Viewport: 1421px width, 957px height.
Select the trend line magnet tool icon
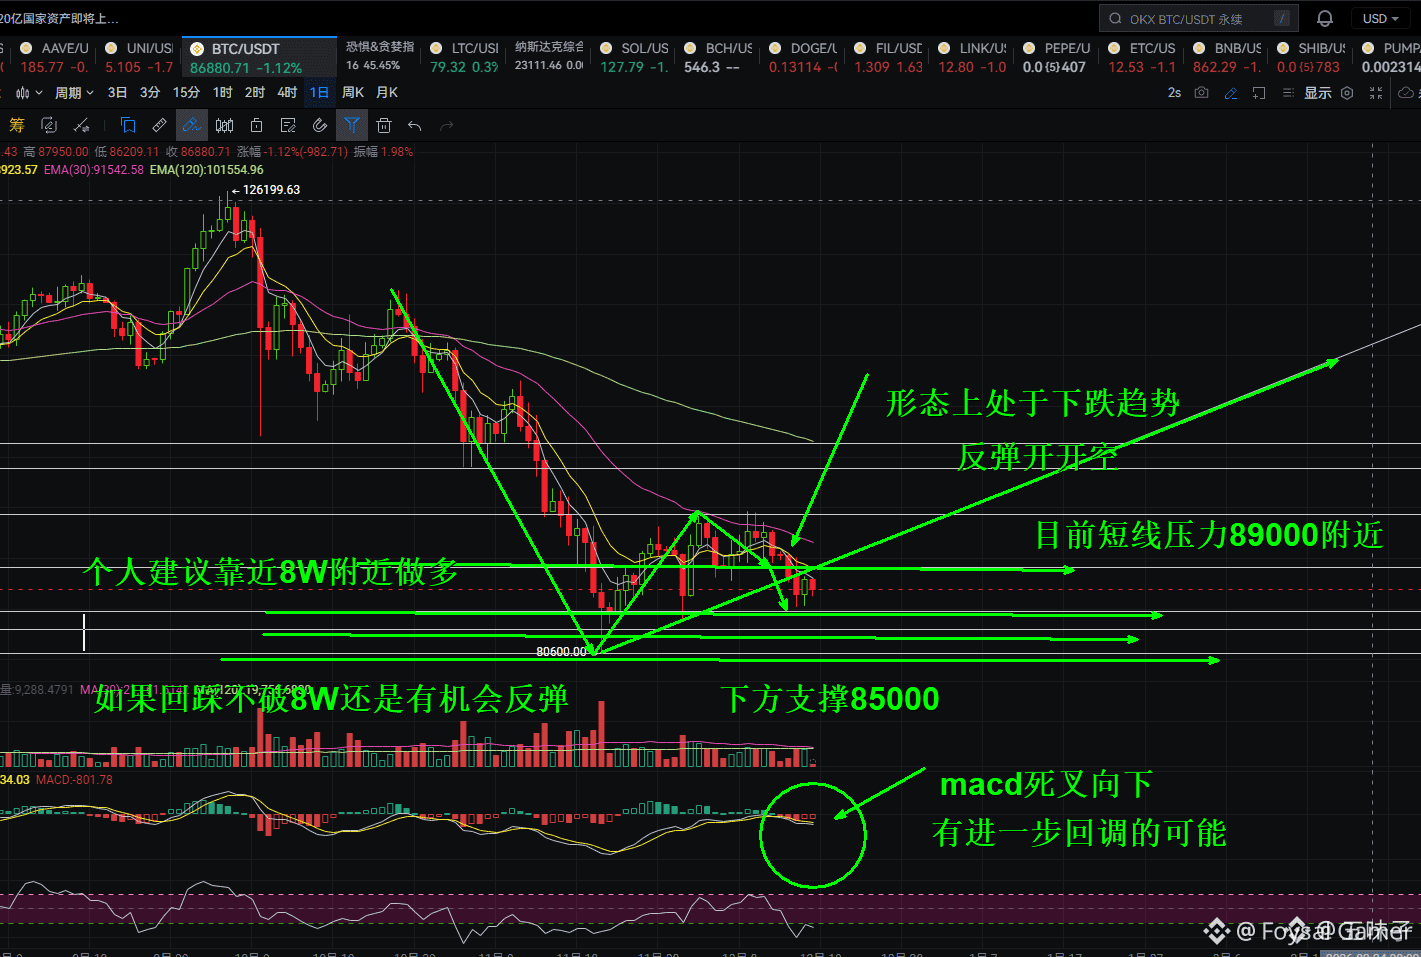(x=82, y=125)
